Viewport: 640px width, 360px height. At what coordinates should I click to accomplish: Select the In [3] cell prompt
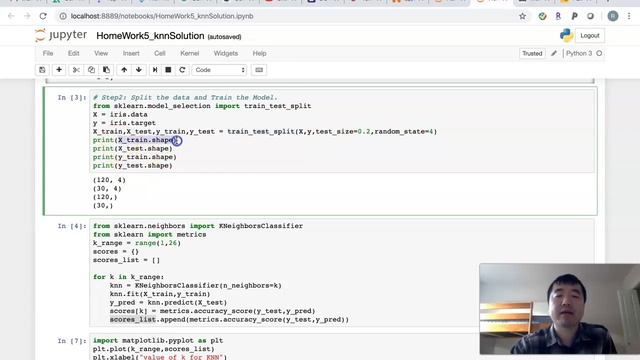72,98
